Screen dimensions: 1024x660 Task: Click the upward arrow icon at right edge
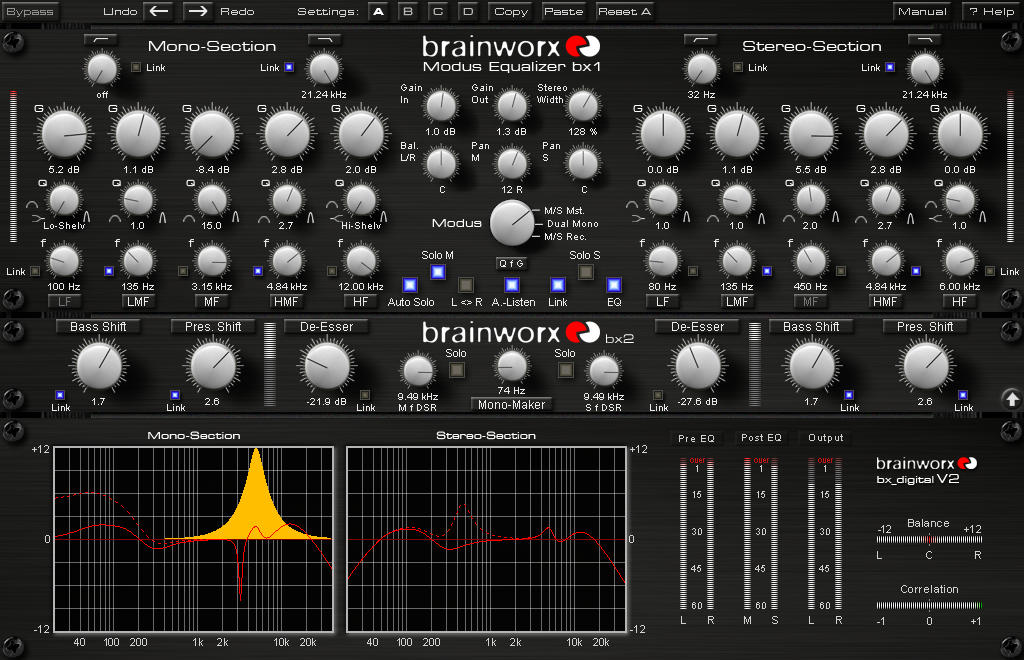tap(1012, 398)
